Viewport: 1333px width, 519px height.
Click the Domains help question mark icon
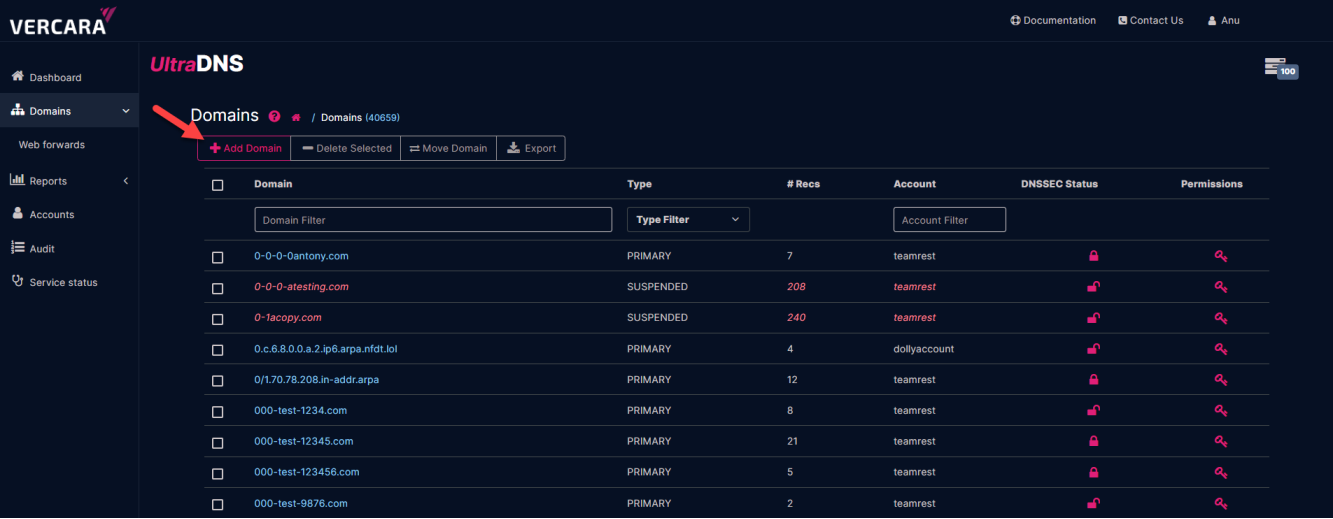click(275, 117)
